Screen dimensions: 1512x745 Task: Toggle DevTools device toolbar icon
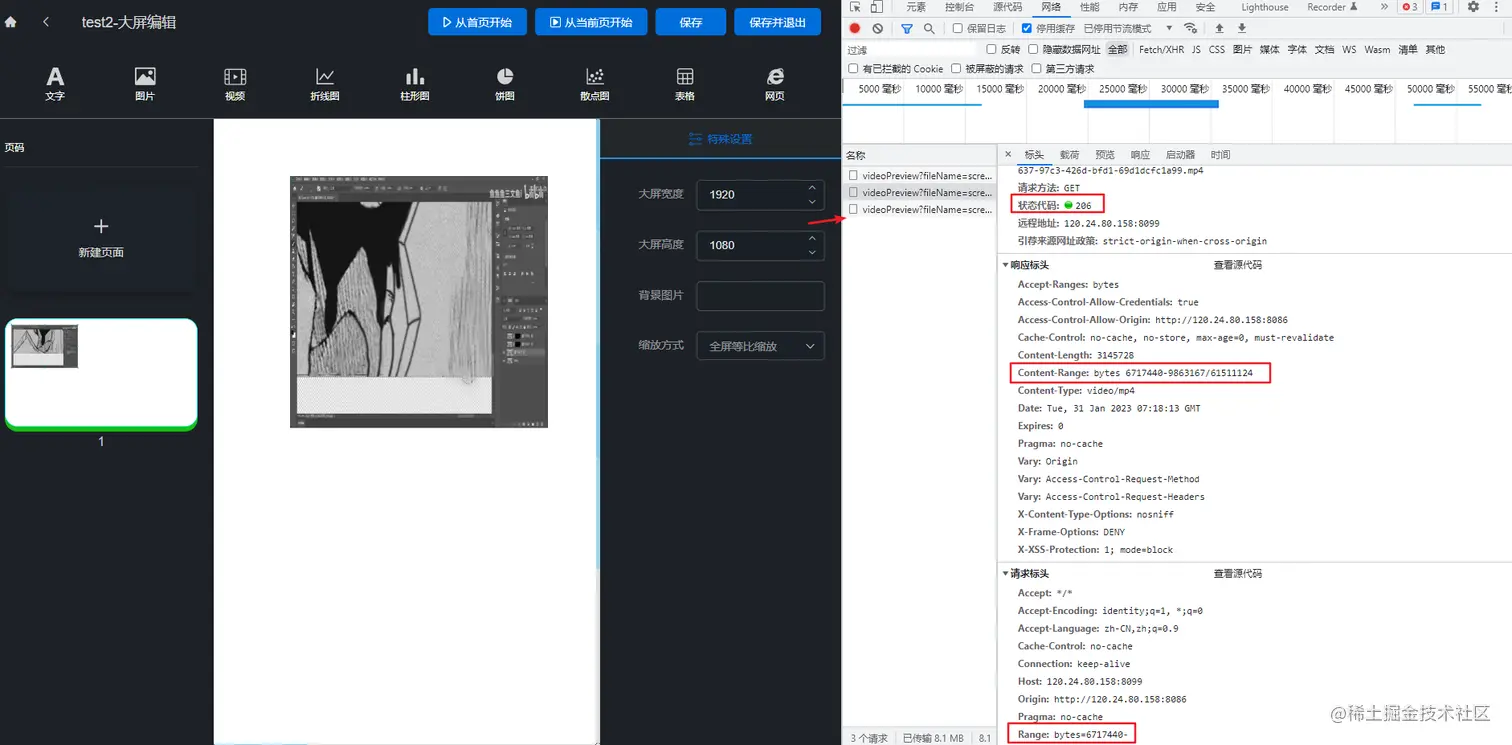tap(877, 7)
